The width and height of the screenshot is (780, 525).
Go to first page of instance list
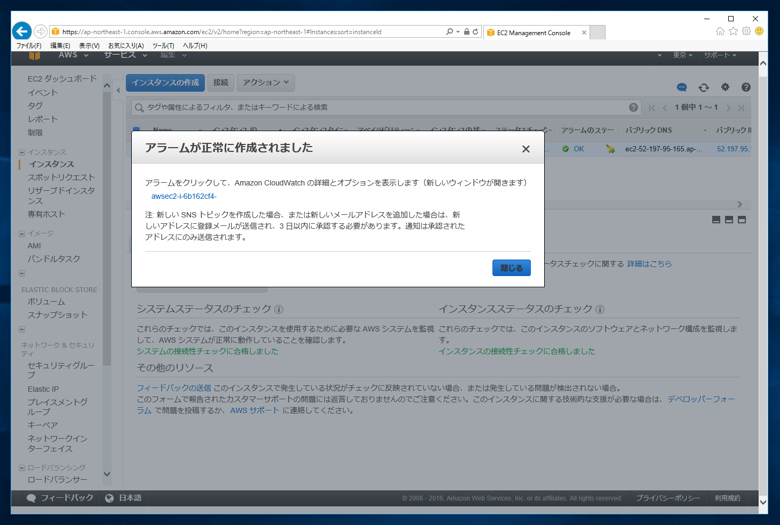(652, 107)
